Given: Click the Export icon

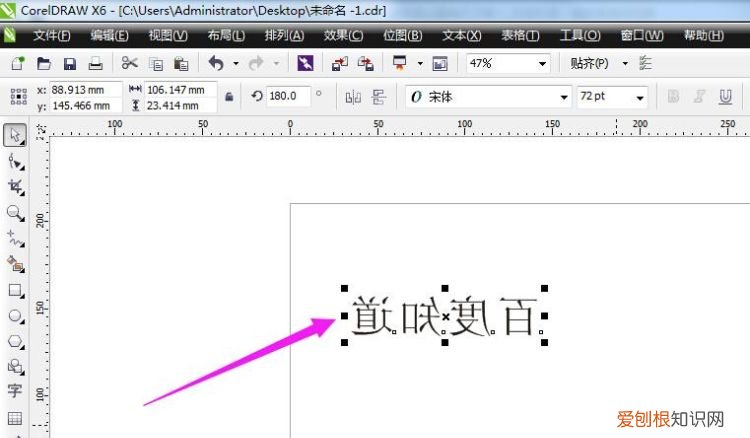Looking at the screenshot, I should (x=365, y=63).
